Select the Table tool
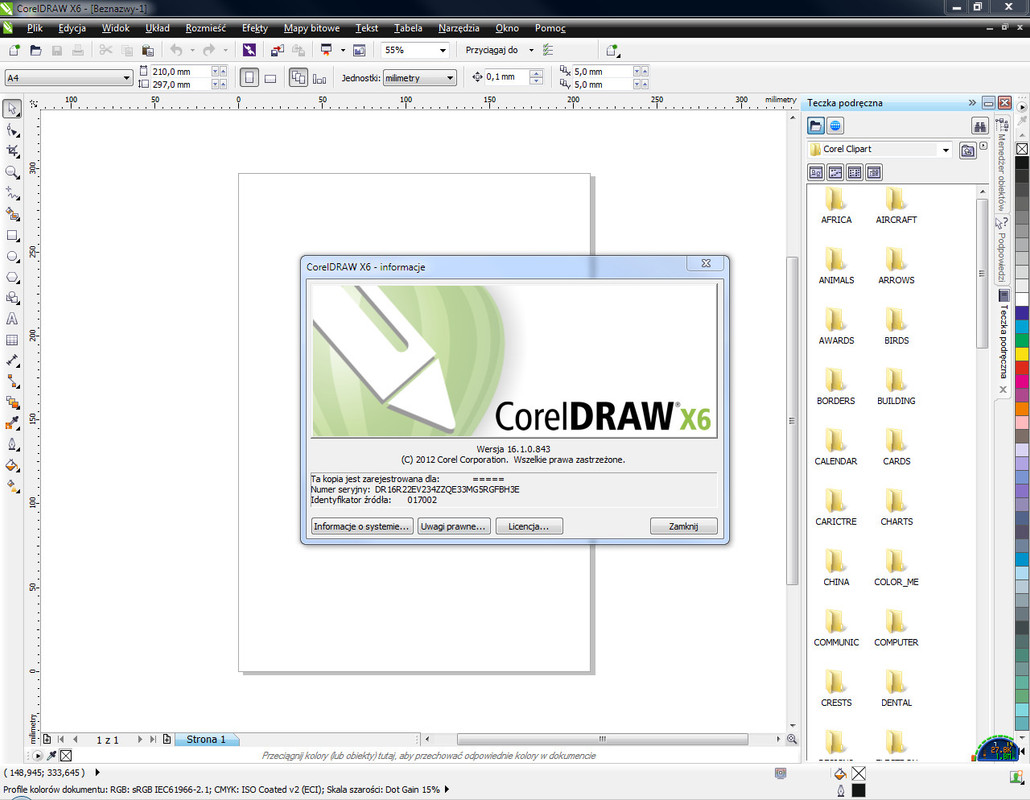 (x=12, y=340)
